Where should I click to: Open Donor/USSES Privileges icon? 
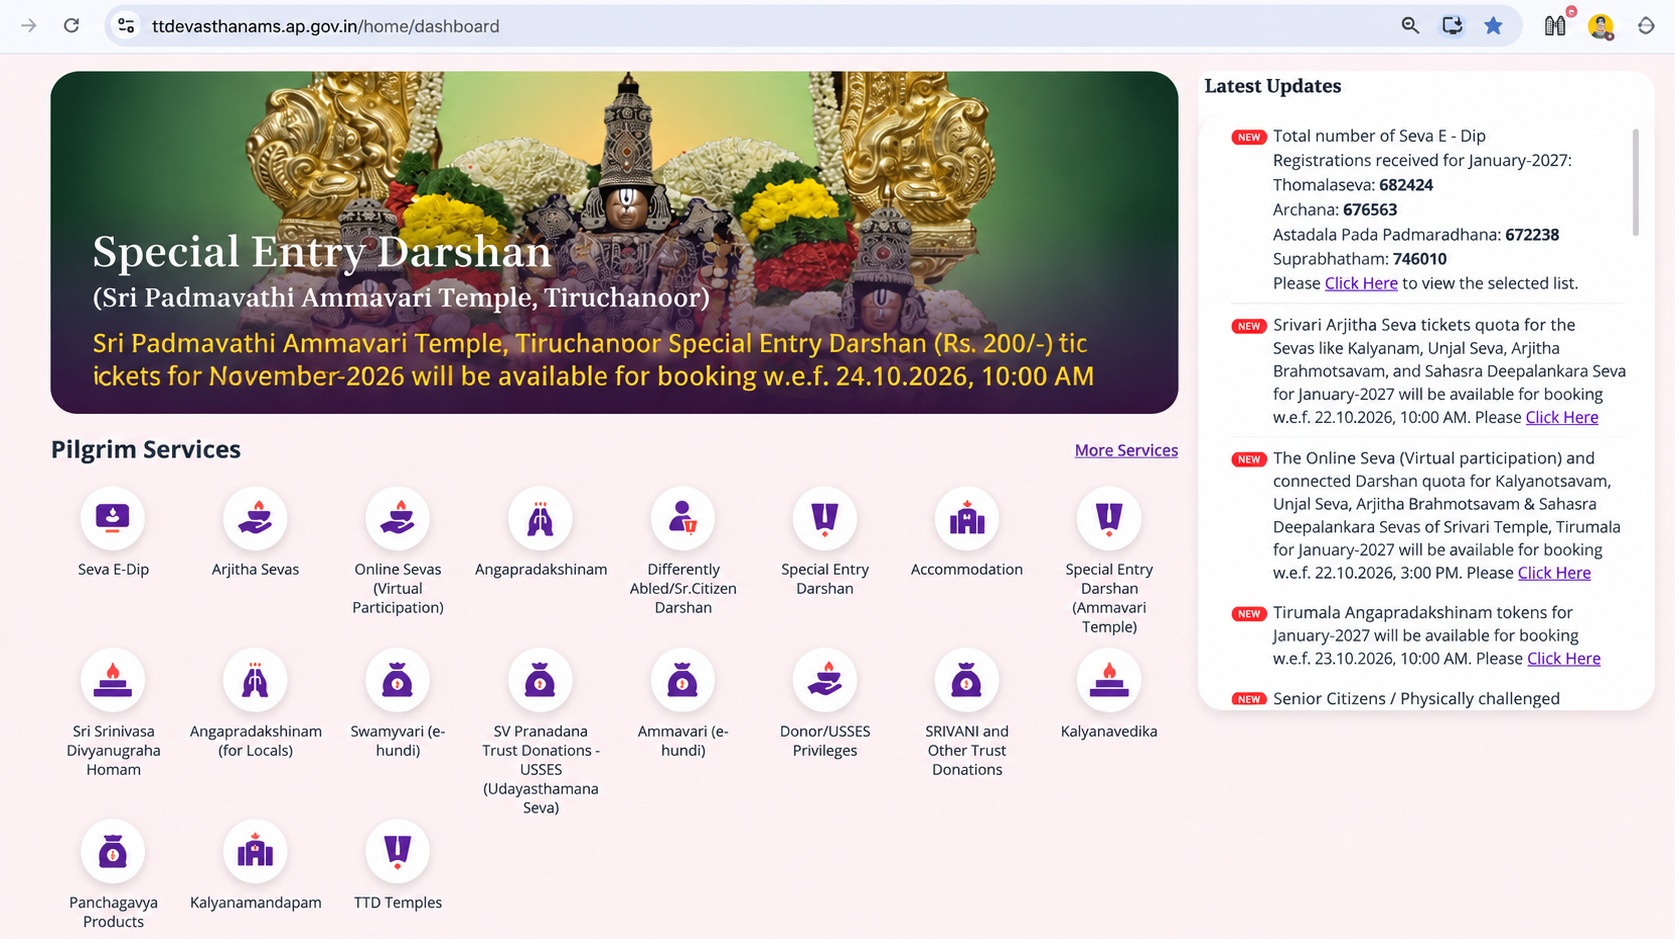825,680
